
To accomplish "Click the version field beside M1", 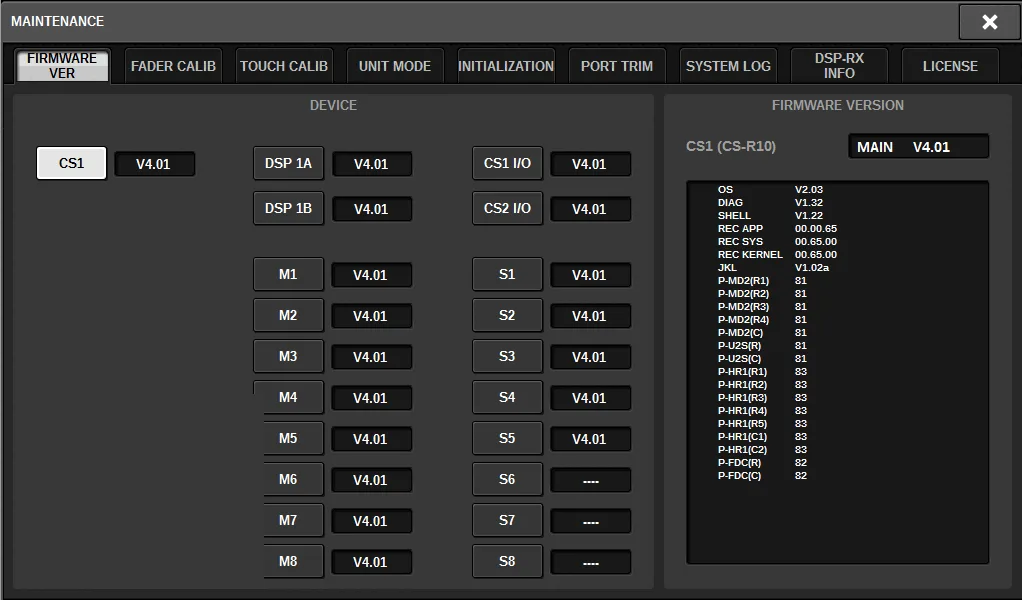I will coord(372,276).
